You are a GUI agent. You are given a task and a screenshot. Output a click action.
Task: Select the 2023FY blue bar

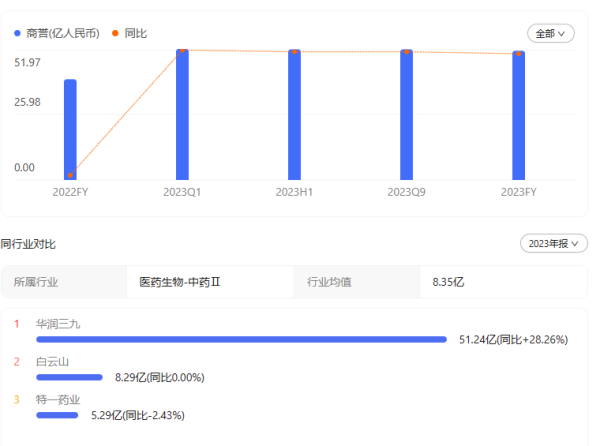point(518,115)
